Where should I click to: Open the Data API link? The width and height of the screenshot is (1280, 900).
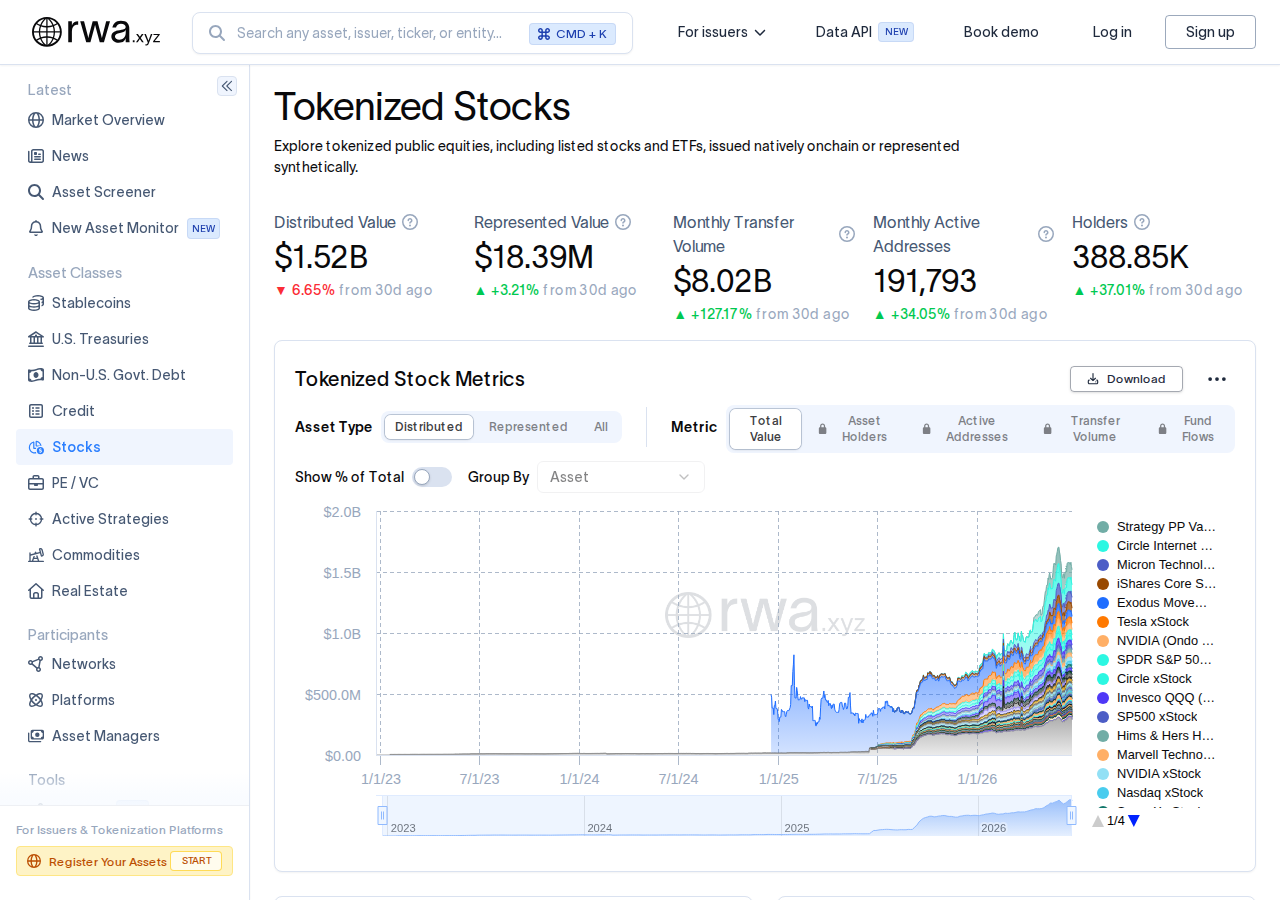[864, 32]
